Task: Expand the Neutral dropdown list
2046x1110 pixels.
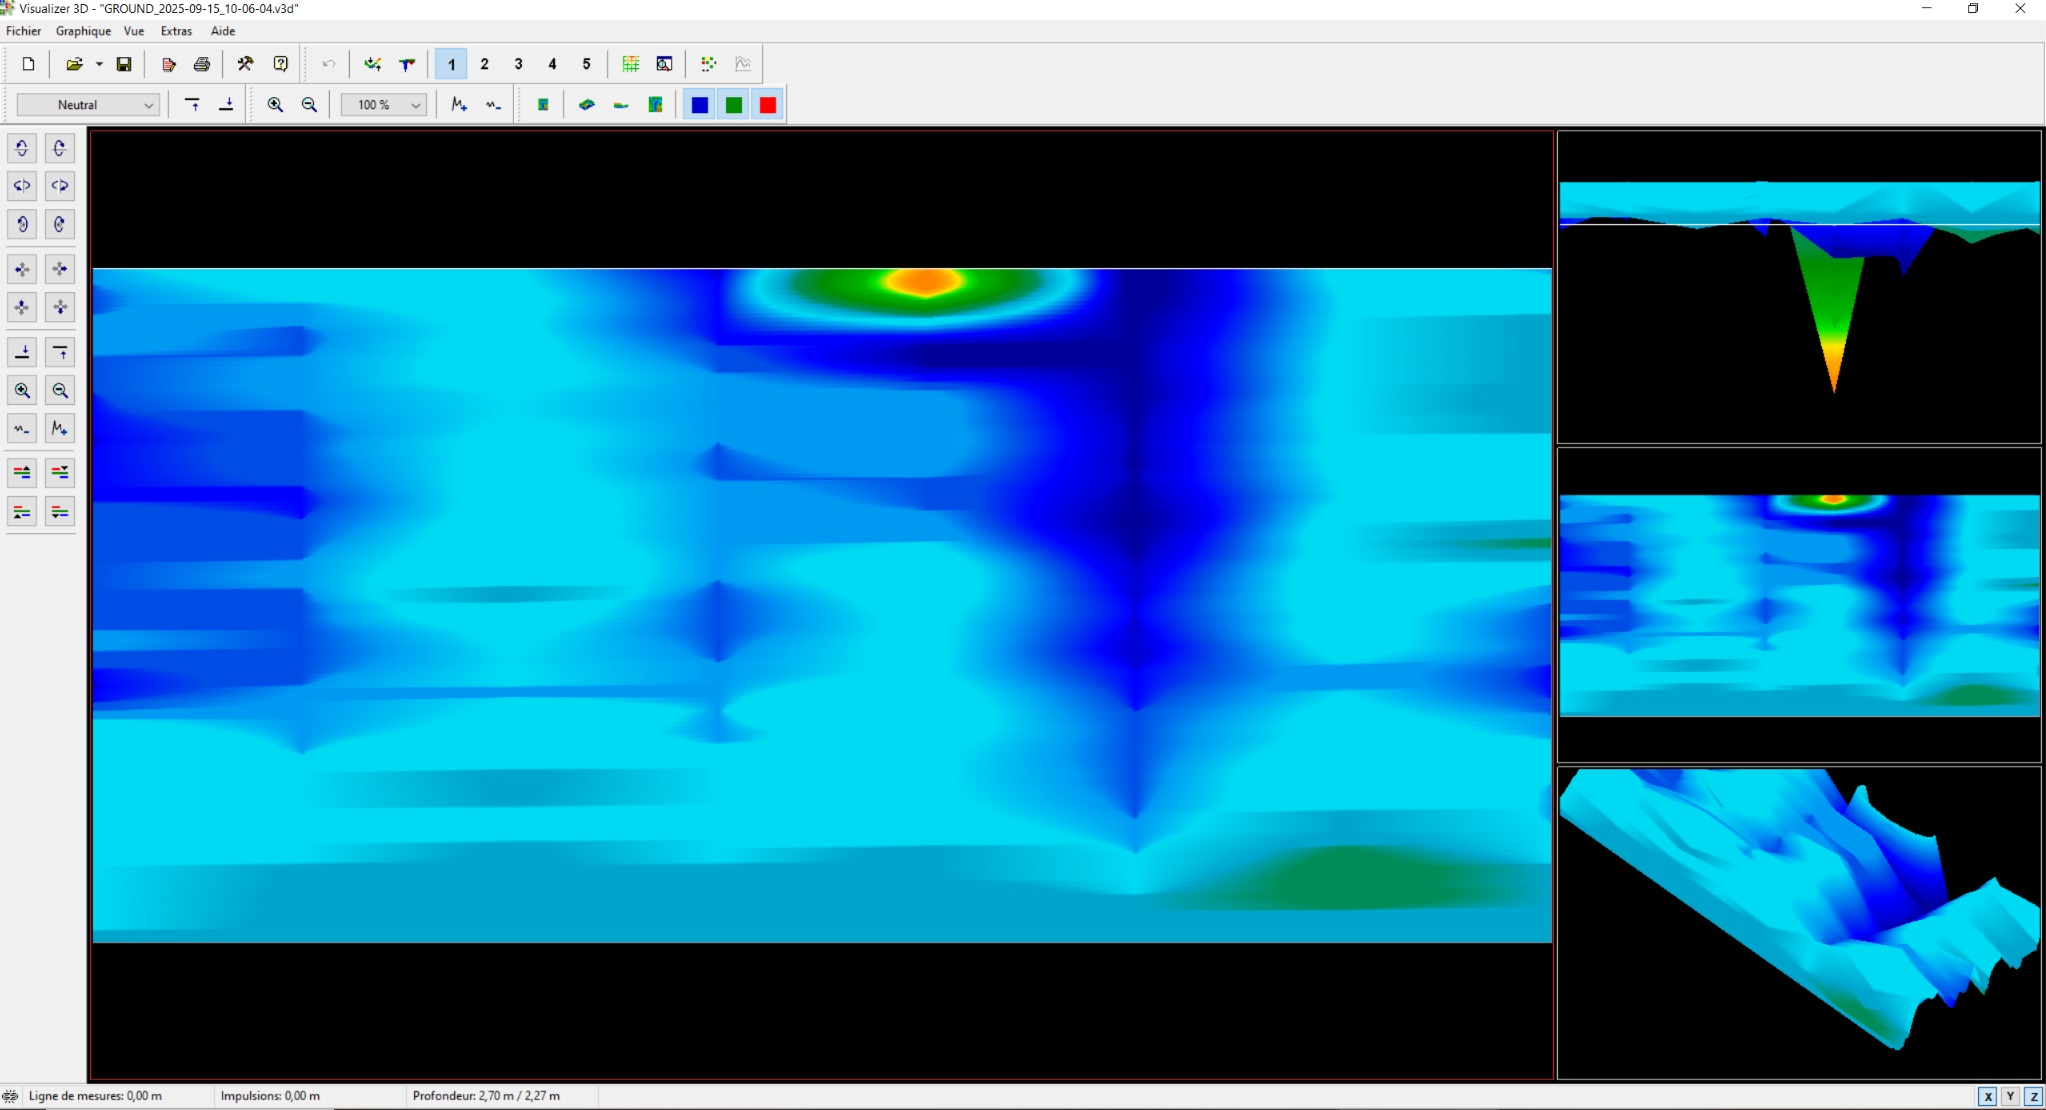Action: [x=148, y=105]
